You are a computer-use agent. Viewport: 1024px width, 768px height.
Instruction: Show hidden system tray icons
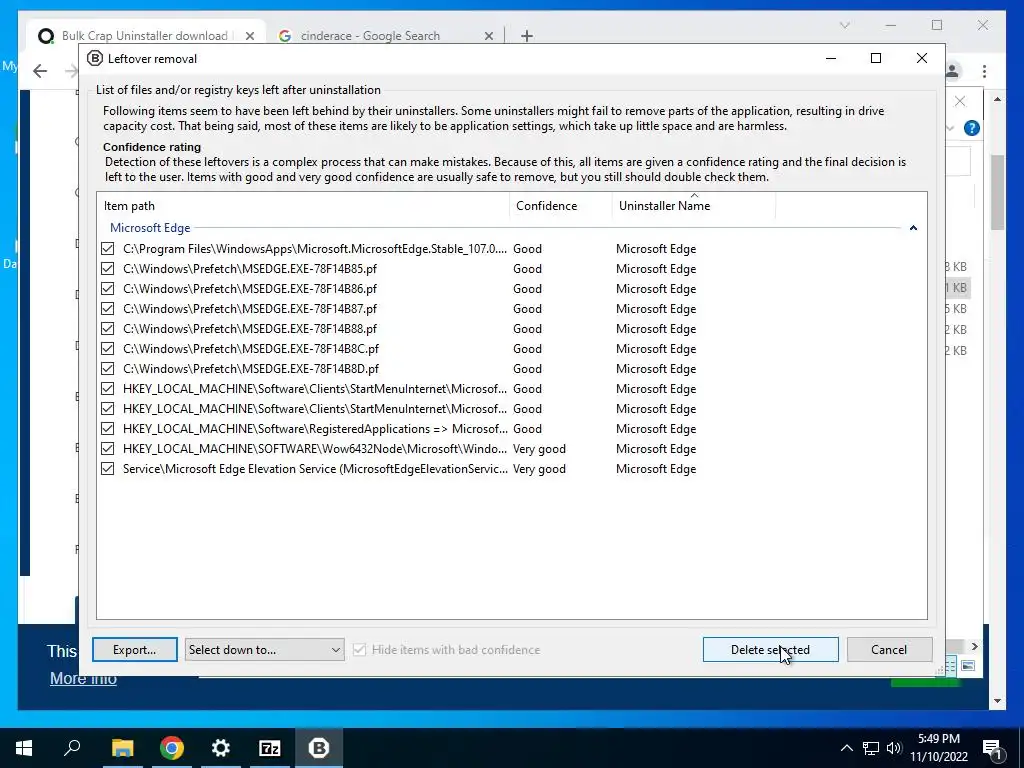(846, 748)
